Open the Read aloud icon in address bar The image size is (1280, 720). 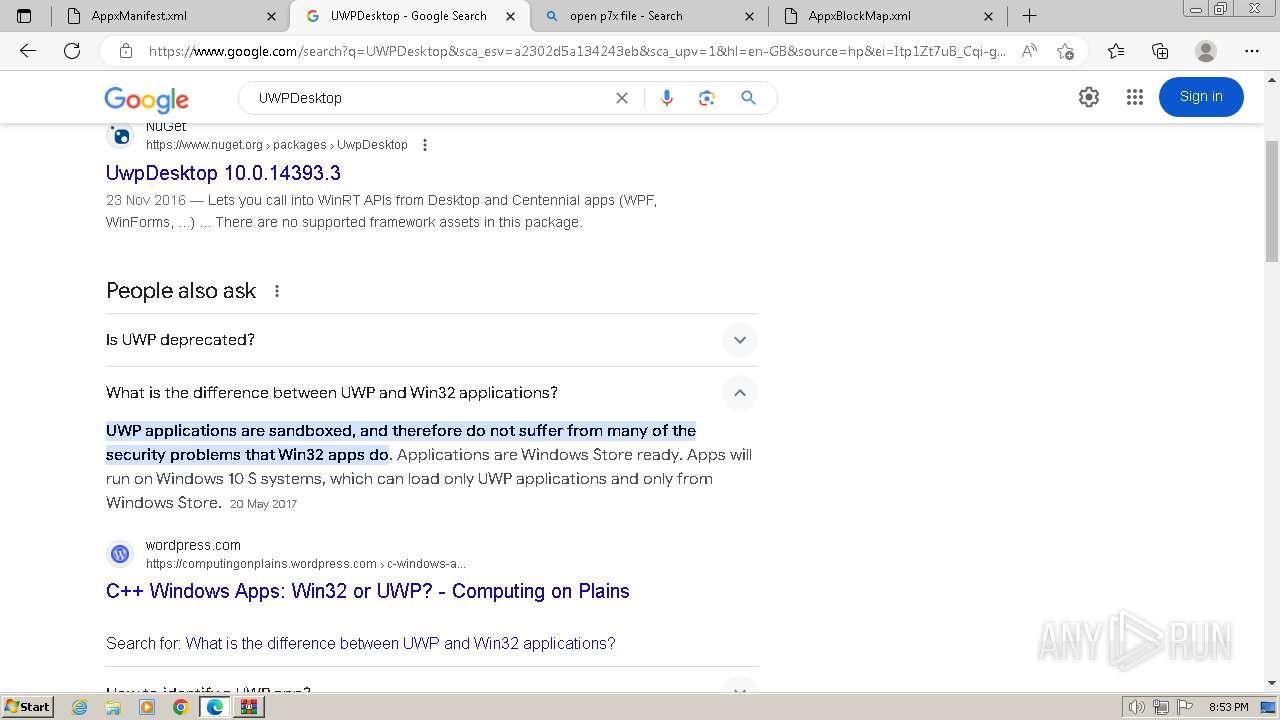click(x=1029, y=51)
